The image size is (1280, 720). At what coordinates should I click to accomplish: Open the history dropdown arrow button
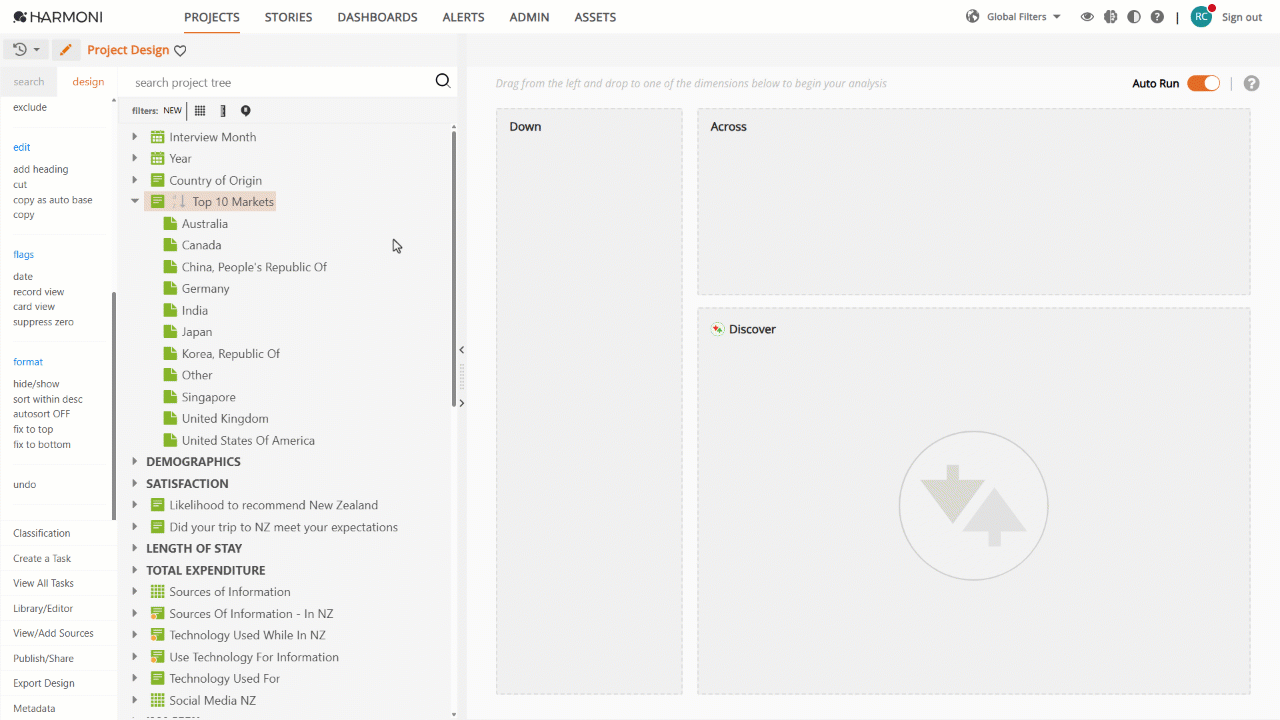(x=27, y=50)
